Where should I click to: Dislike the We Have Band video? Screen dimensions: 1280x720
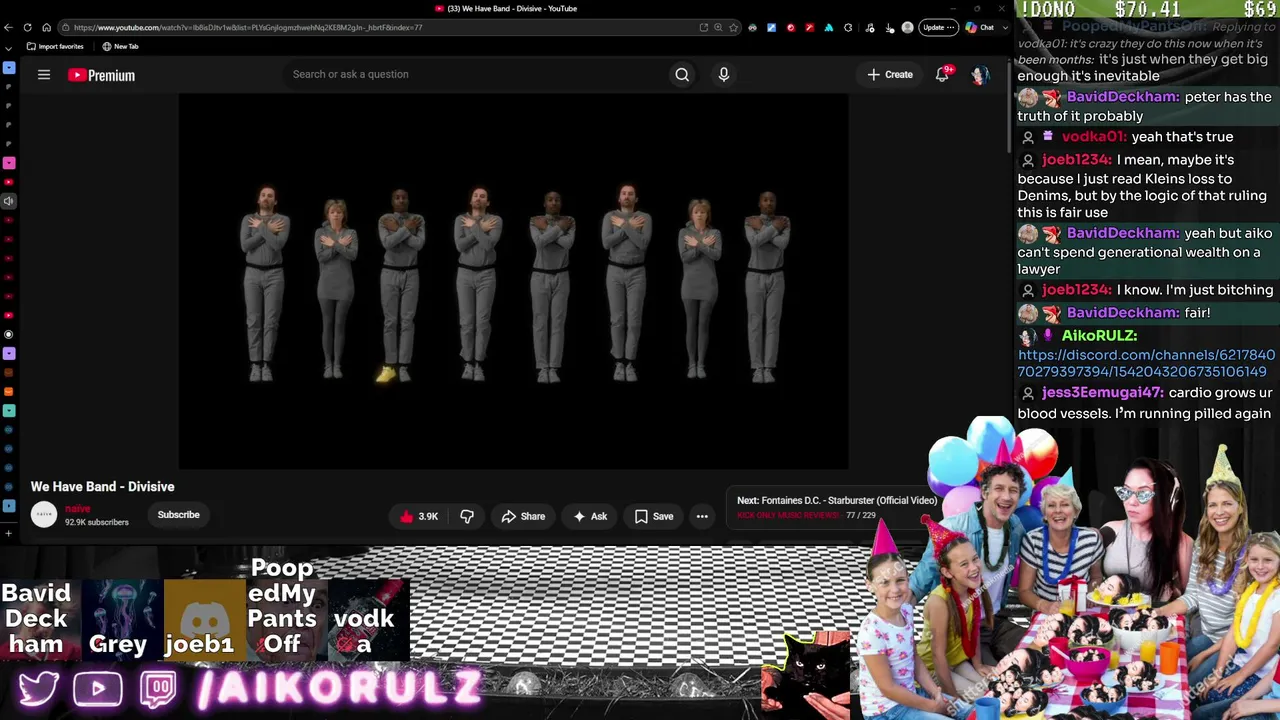467,516
